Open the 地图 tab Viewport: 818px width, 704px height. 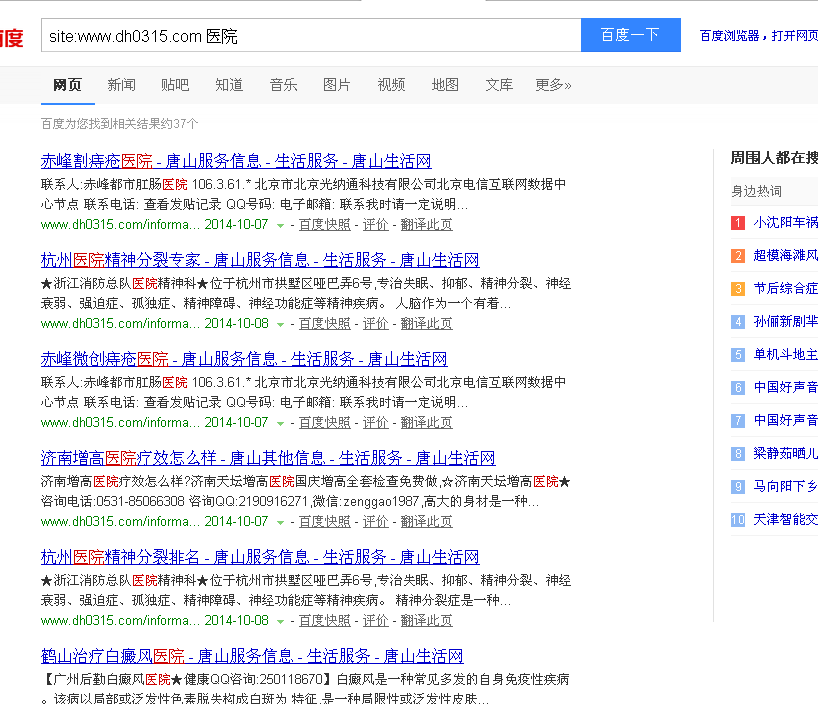(445, 85)
